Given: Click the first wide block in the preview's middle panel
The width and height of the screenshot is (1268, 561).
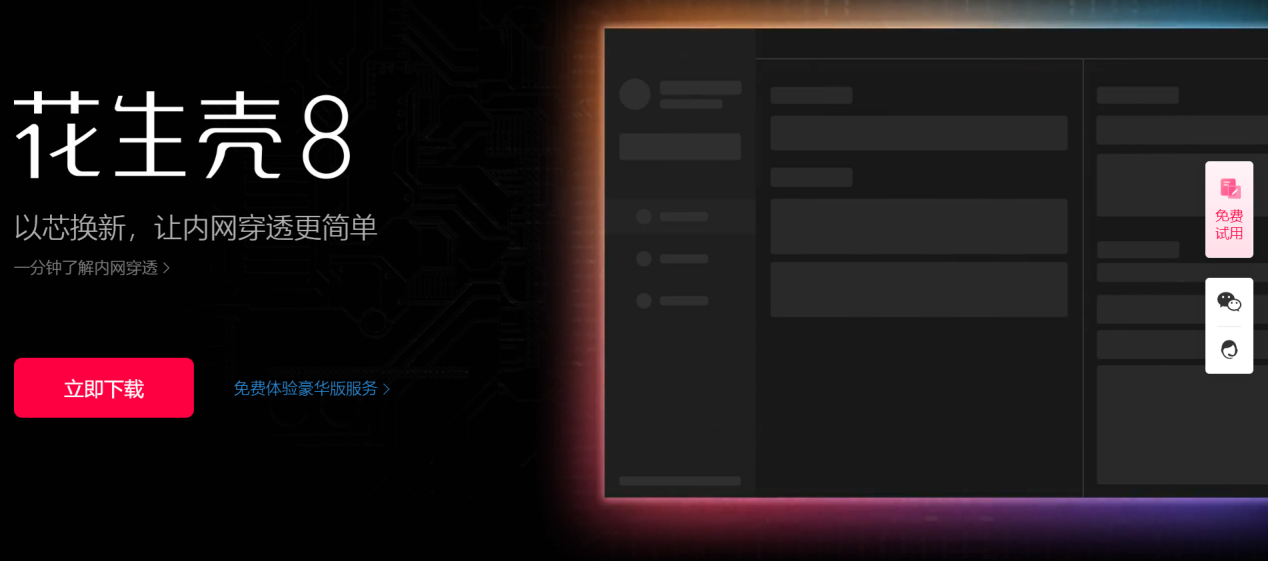Looking at the screenshot, I should pos(918,133).
